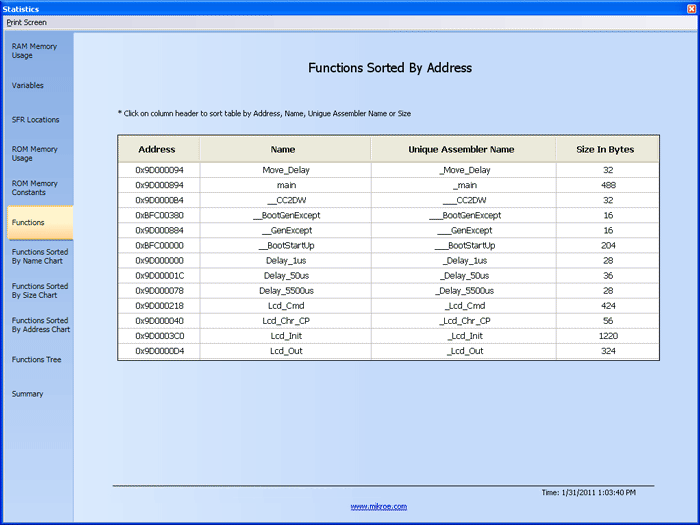Open Functions Sorted By Size Chart
Screen dimensions: 700x525
click(x=40, y=291)
